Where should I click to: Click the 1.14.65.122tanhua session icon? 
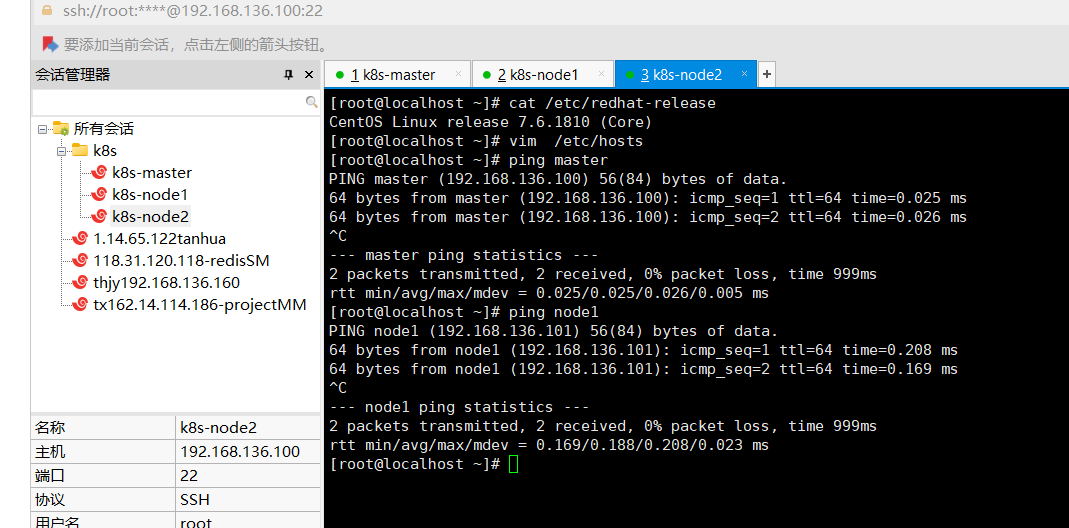pyautogui.click(x=80, y=238)
